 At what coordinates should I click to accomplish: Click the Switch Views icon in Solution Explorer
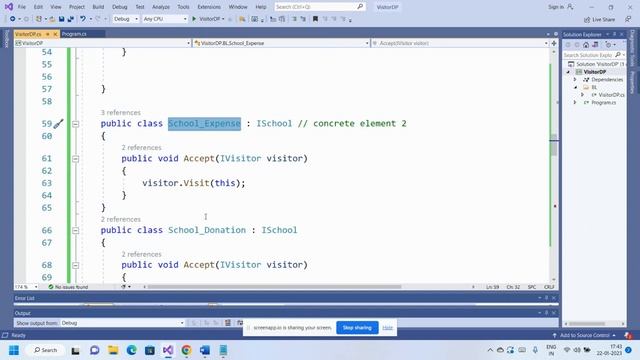point(595,44)
